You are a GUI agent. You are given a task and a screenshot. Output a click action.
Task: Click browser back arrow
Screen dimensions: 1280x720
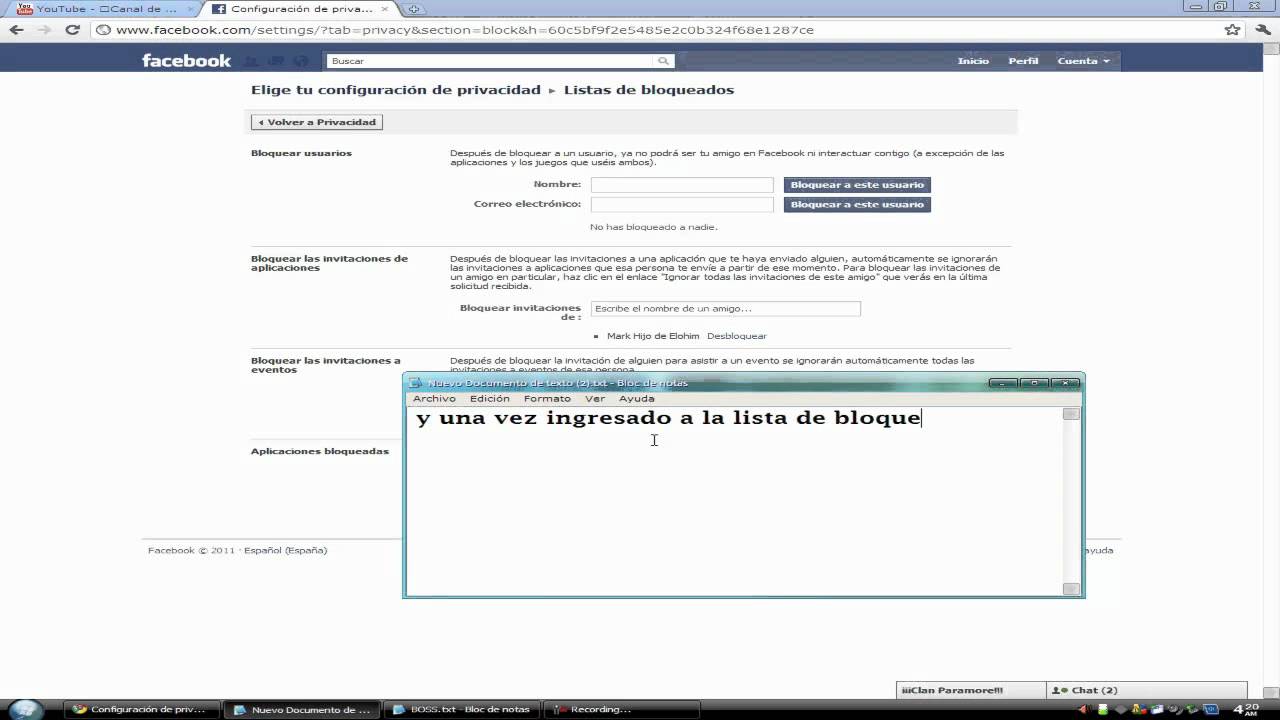pyautogui.click(x=17, y=30)
